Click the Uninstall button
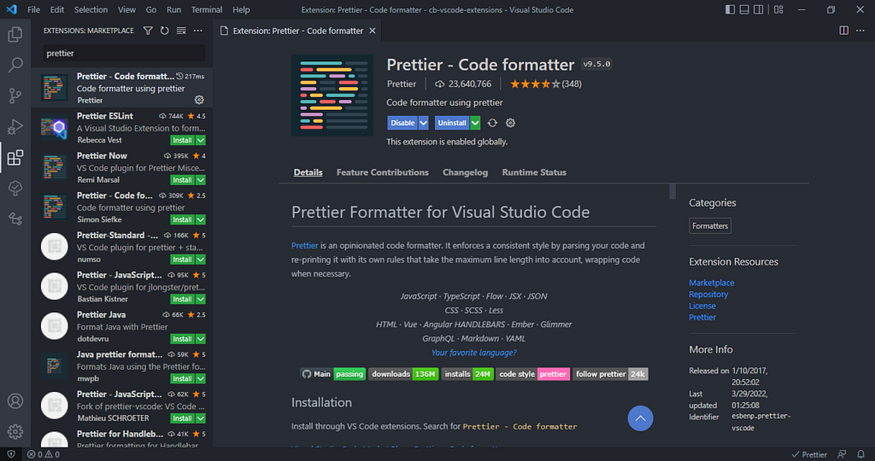This screenshot has height=461, width=875. tap(452, 123)
